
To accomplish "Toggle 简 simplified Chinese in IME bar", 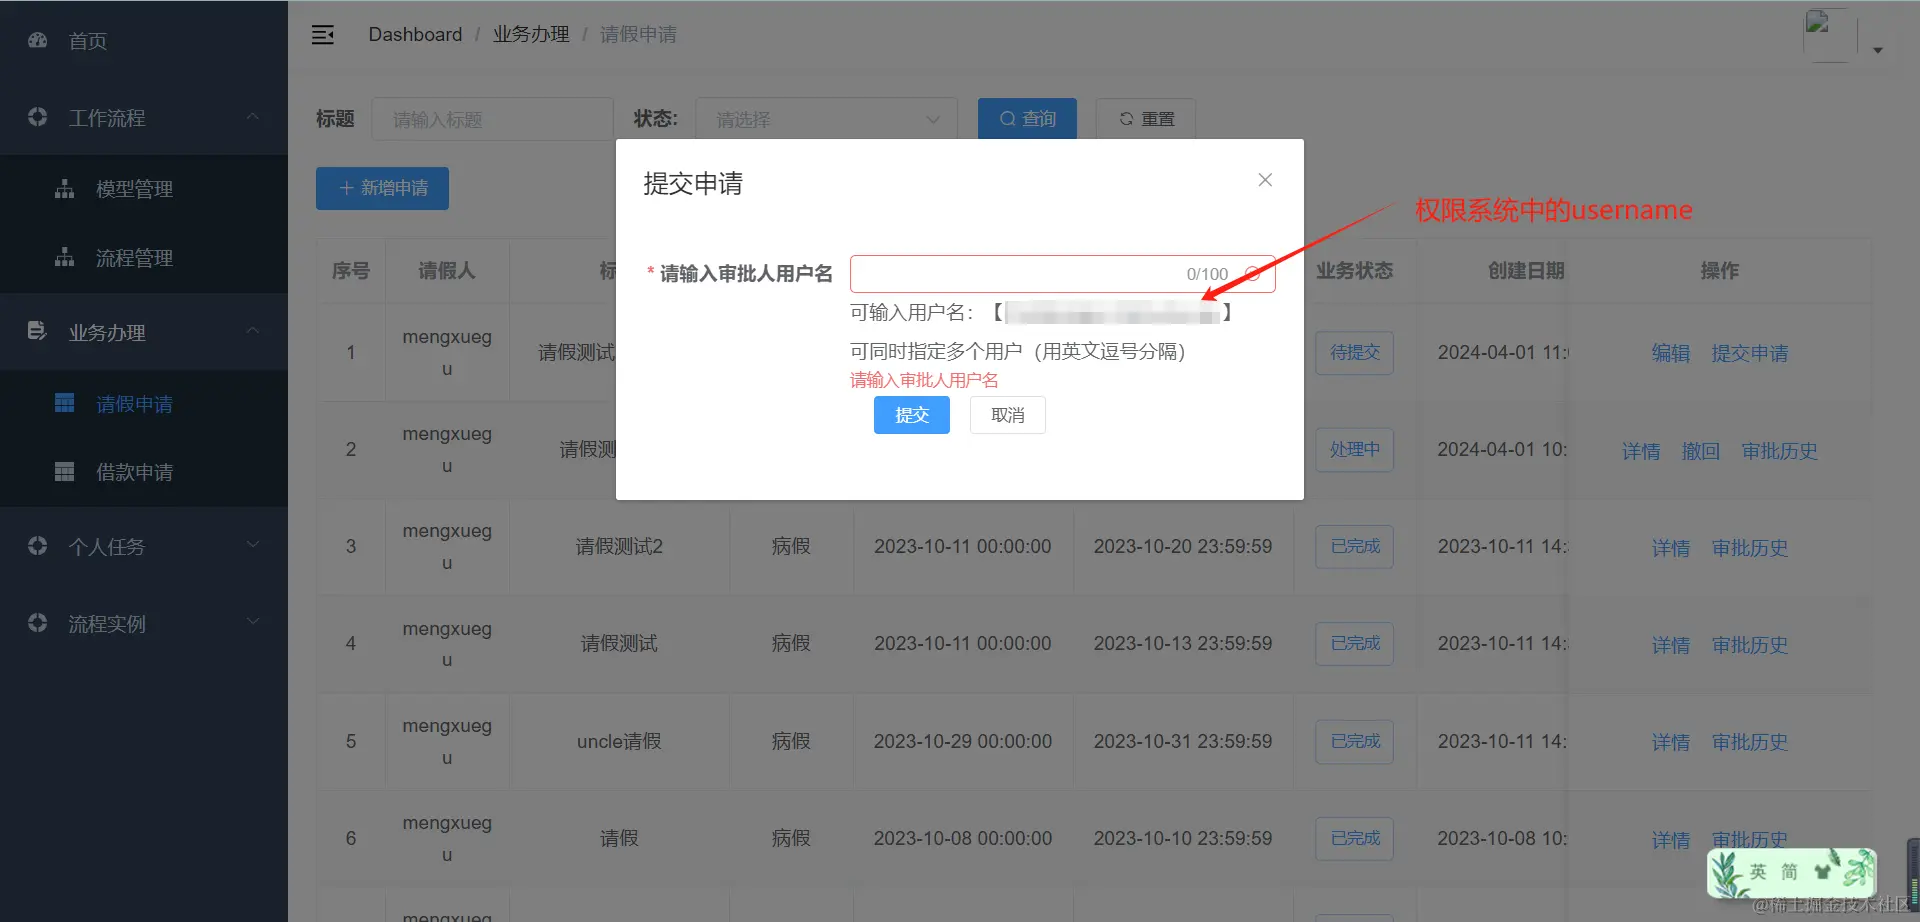I will point(1789,872).
